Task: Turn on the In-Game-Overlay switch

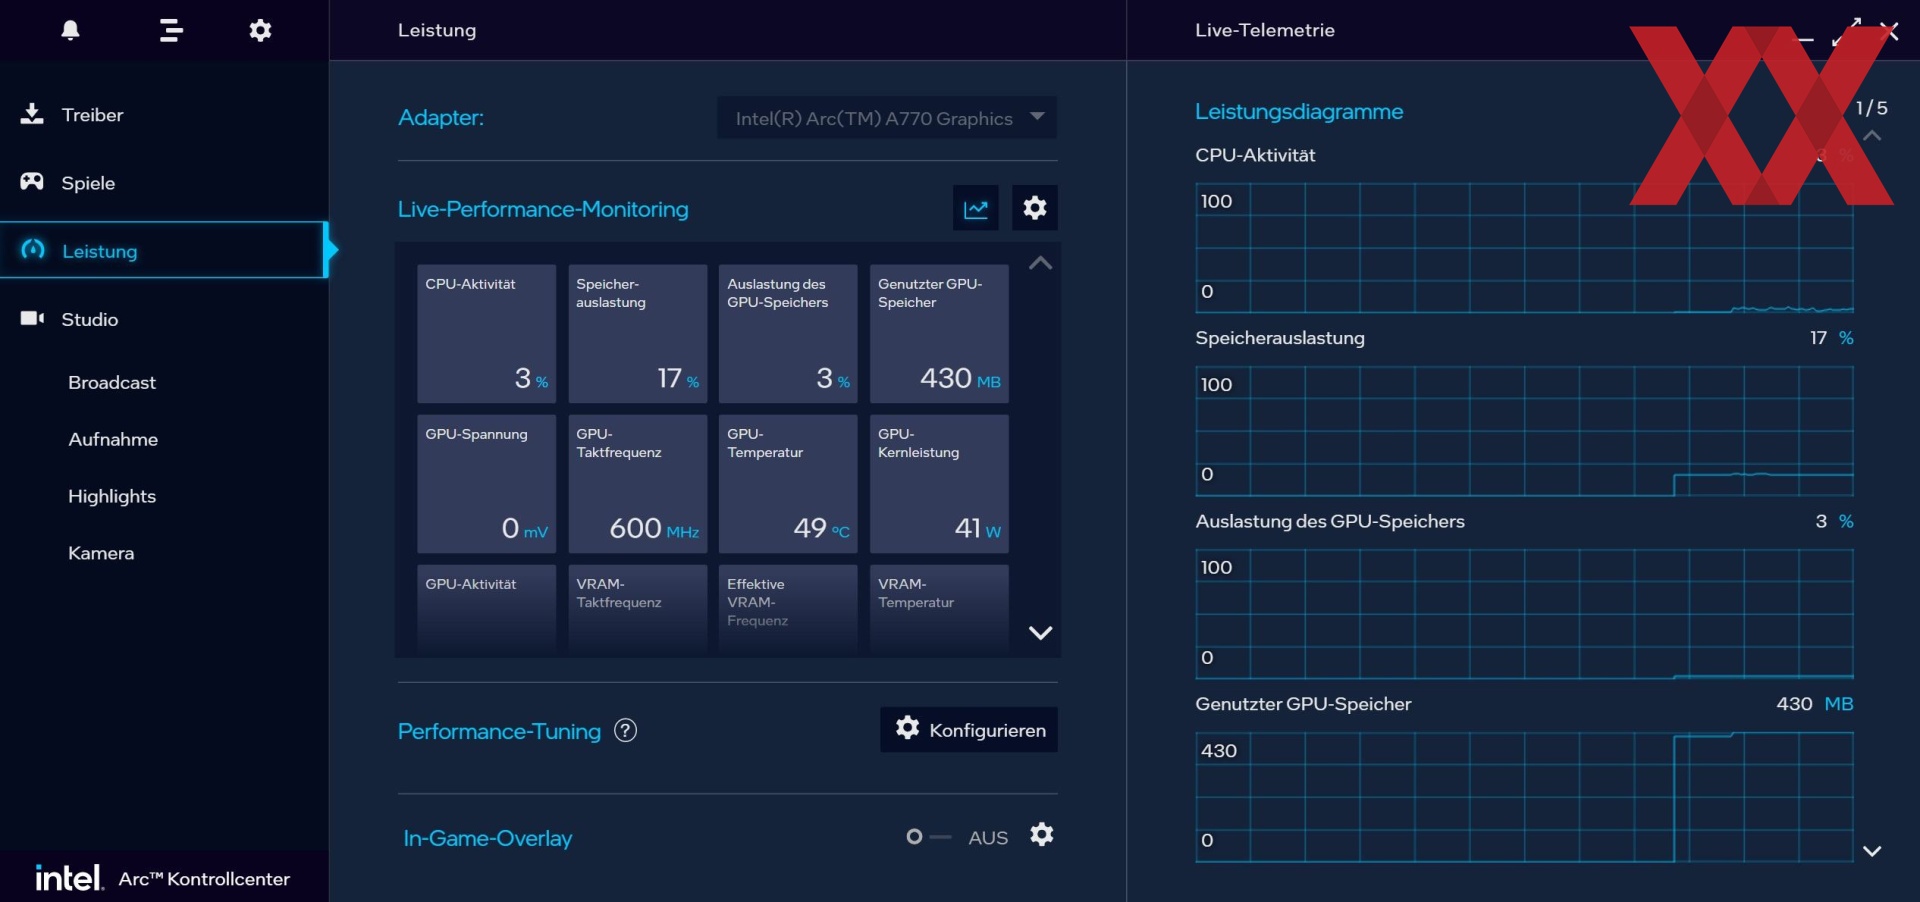Action: pos(927,837)
